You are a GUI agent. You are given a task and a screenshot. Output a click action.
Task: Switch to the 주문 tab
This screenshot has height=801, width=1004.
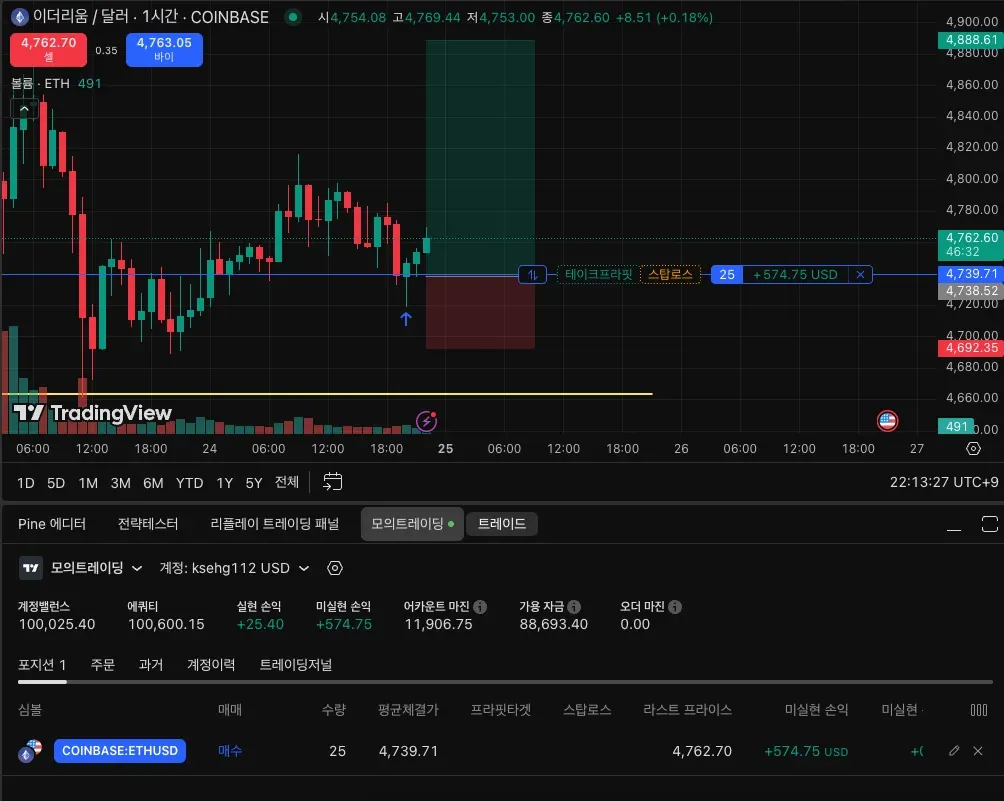103,665
